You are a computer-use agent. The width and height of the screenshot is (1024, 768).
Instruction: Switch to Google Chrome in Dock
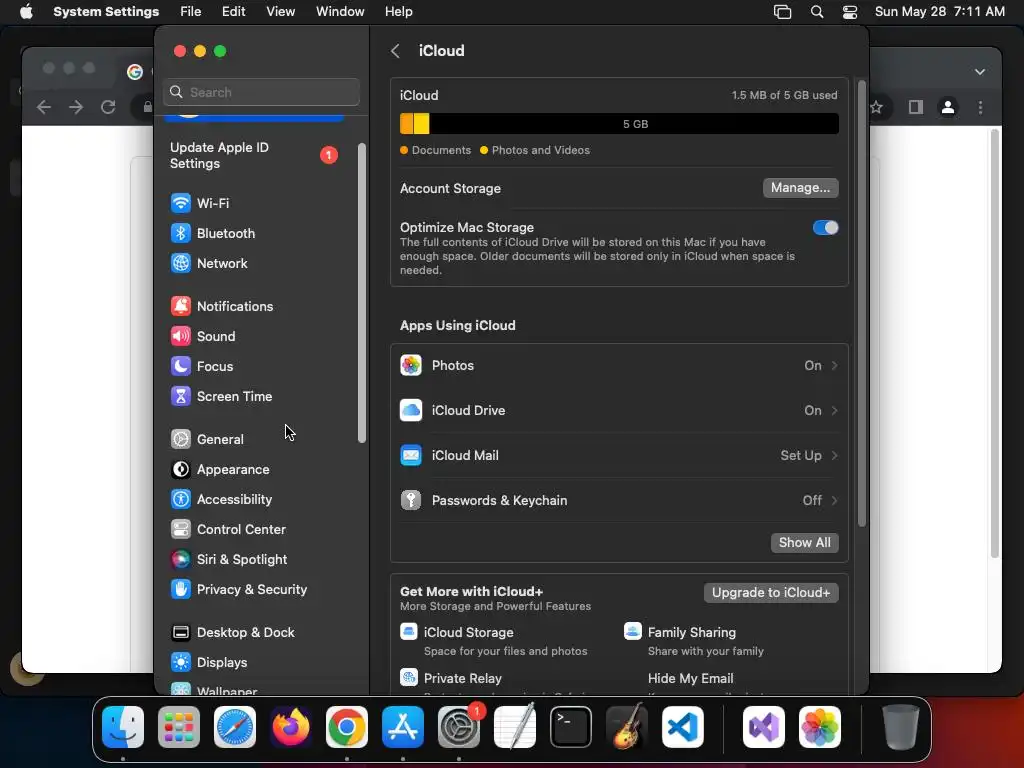coord(347,727)
